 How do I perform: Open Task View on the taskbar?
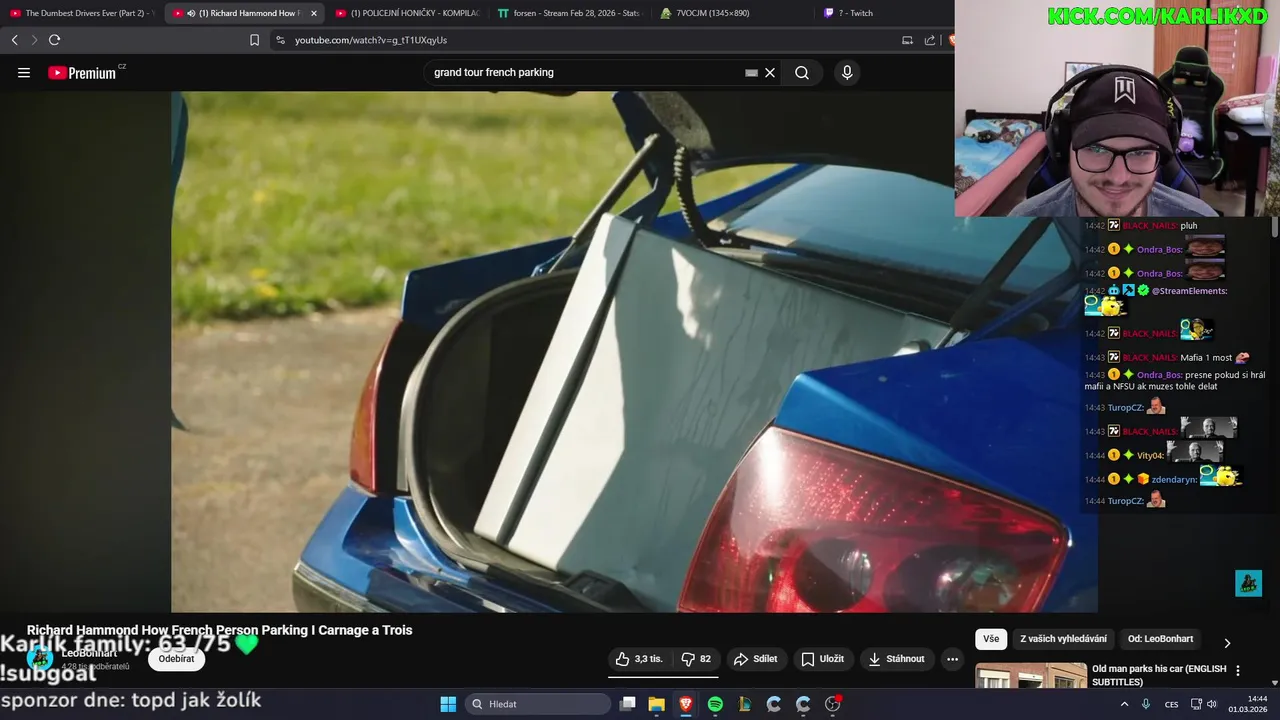click(627, 704)
